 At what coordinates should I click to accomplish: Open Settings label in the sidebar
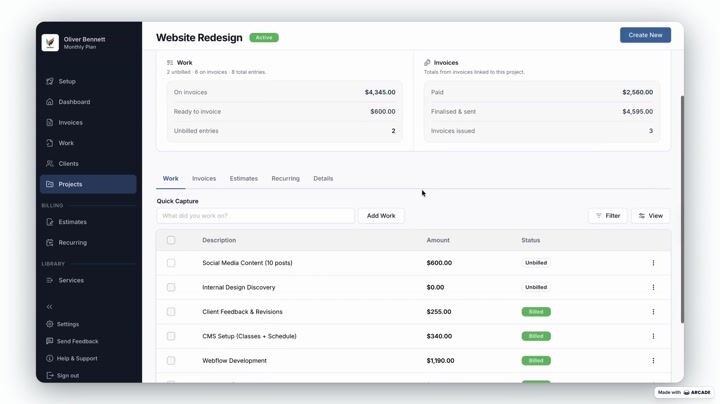pos(68,324)
